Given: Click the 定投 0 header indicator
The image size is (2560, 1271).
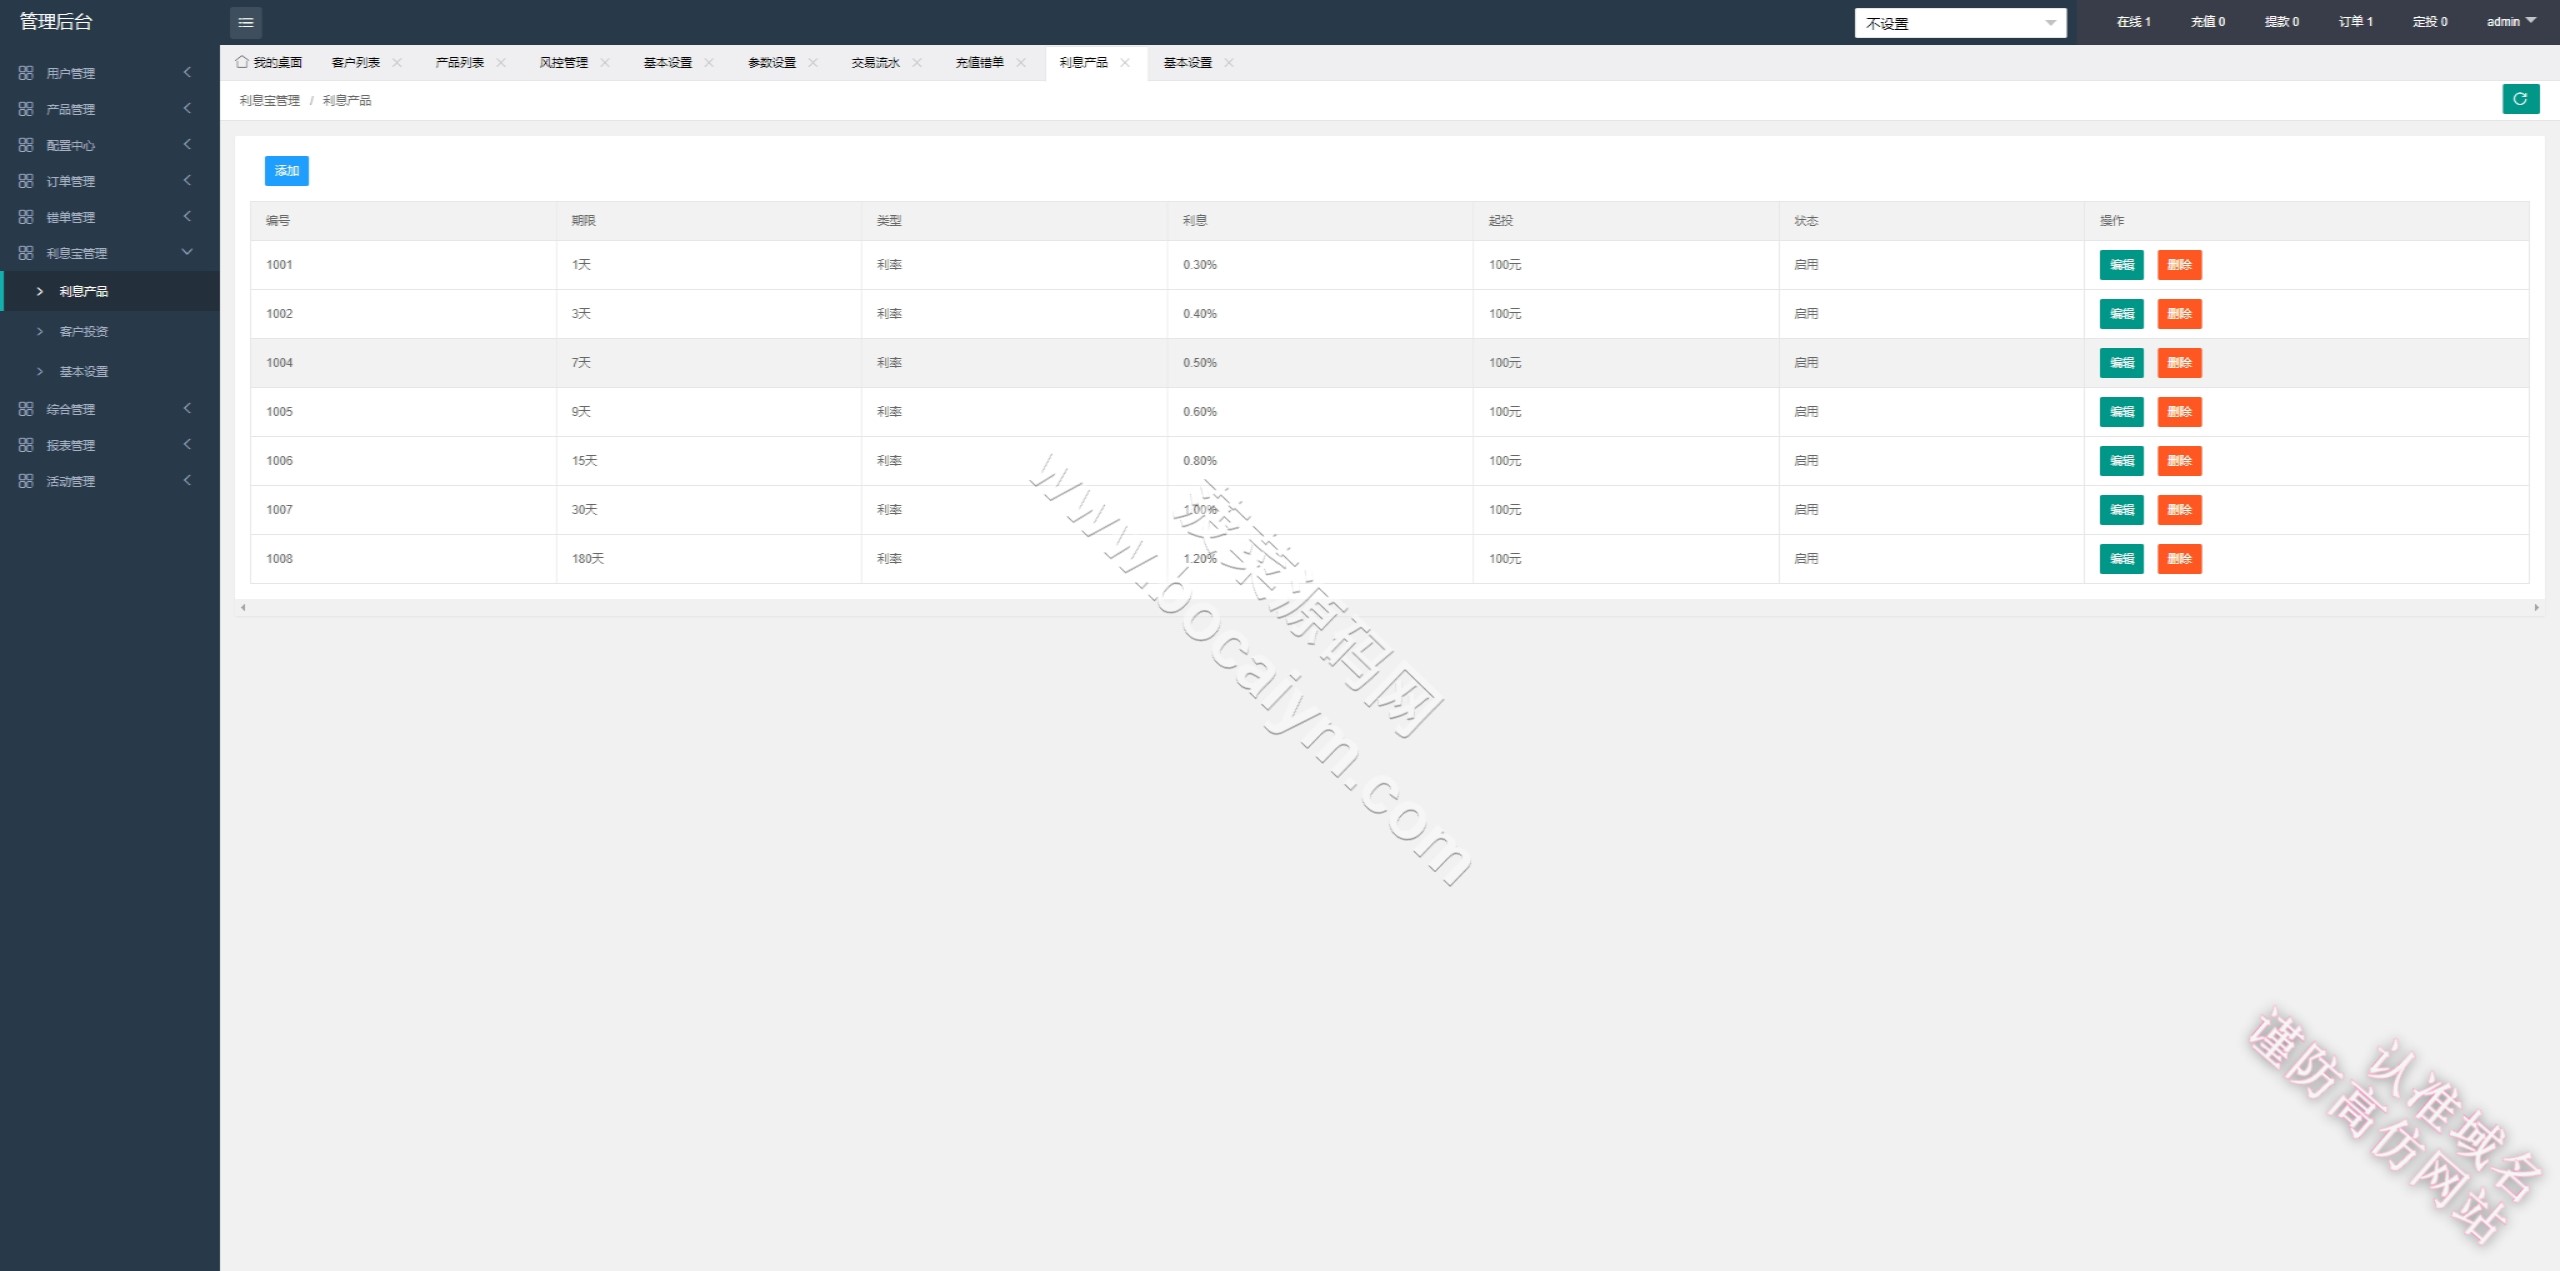Looking at the screenshot, I should click(2430, 22).
